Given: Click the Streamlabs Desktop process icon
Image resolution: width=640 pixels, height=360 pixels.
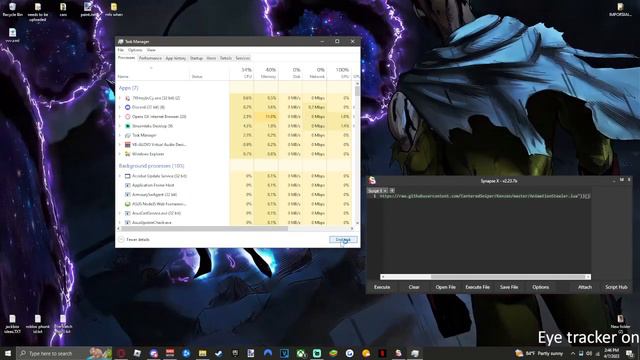Looking at the screenshot, I should tap(127, 126).
